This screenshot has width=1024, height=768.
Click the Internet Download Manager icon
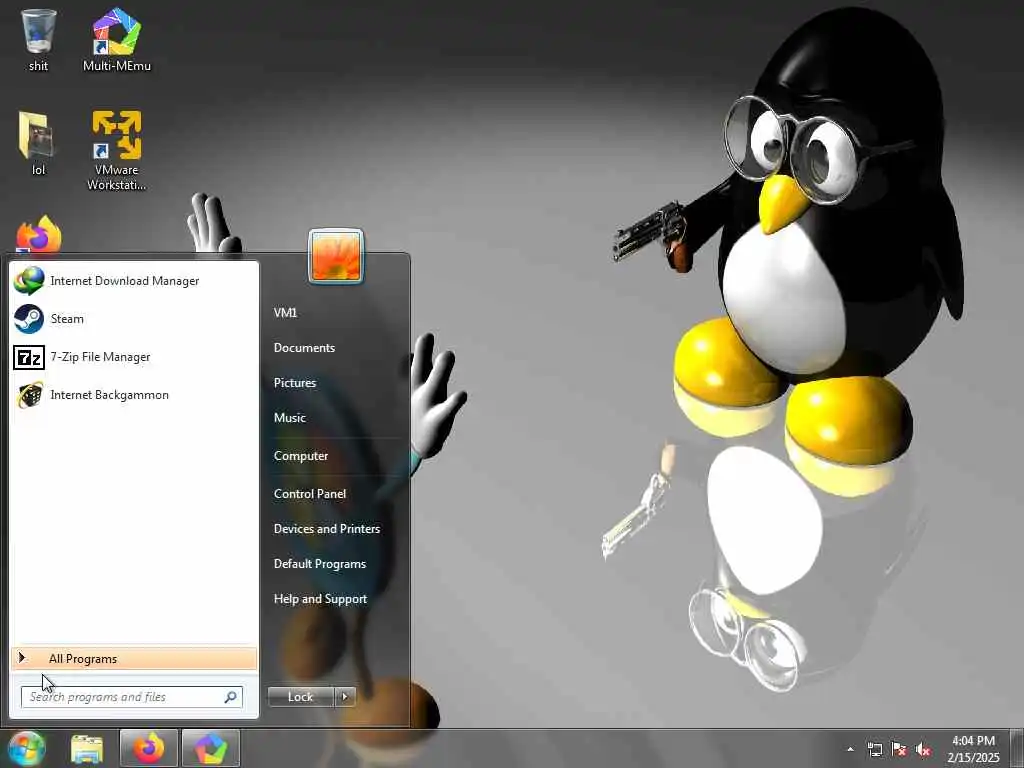[29, 281]
